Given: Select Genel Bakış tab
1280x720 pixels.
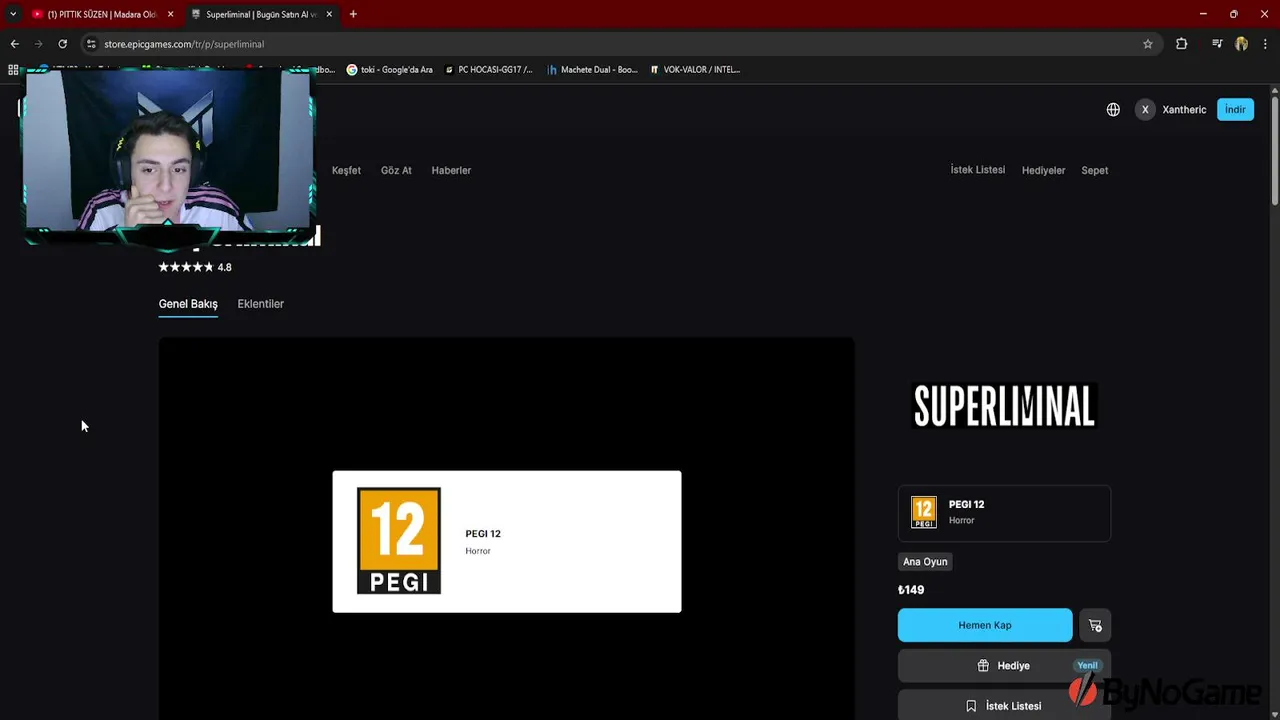Looking at the screenshot, I should coord(188,304).
